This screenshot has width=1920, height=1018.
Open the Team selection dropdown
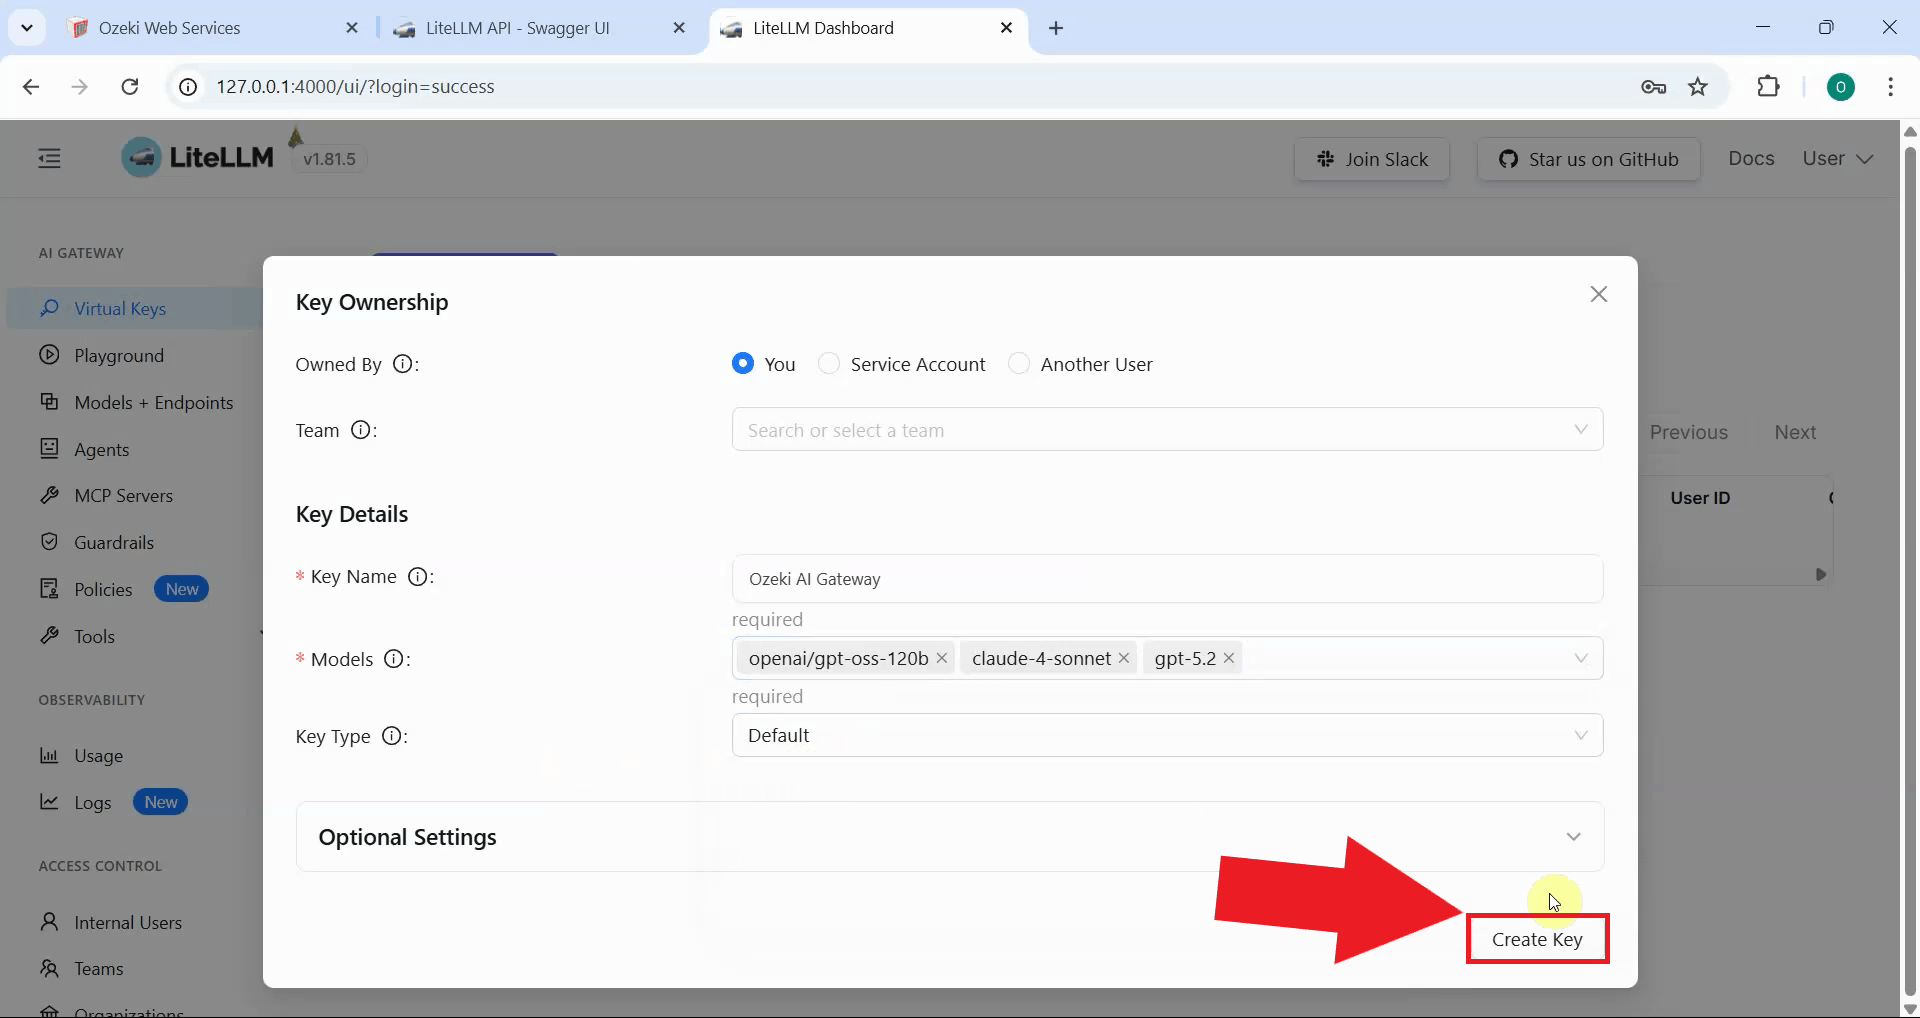click(1166, 430)
